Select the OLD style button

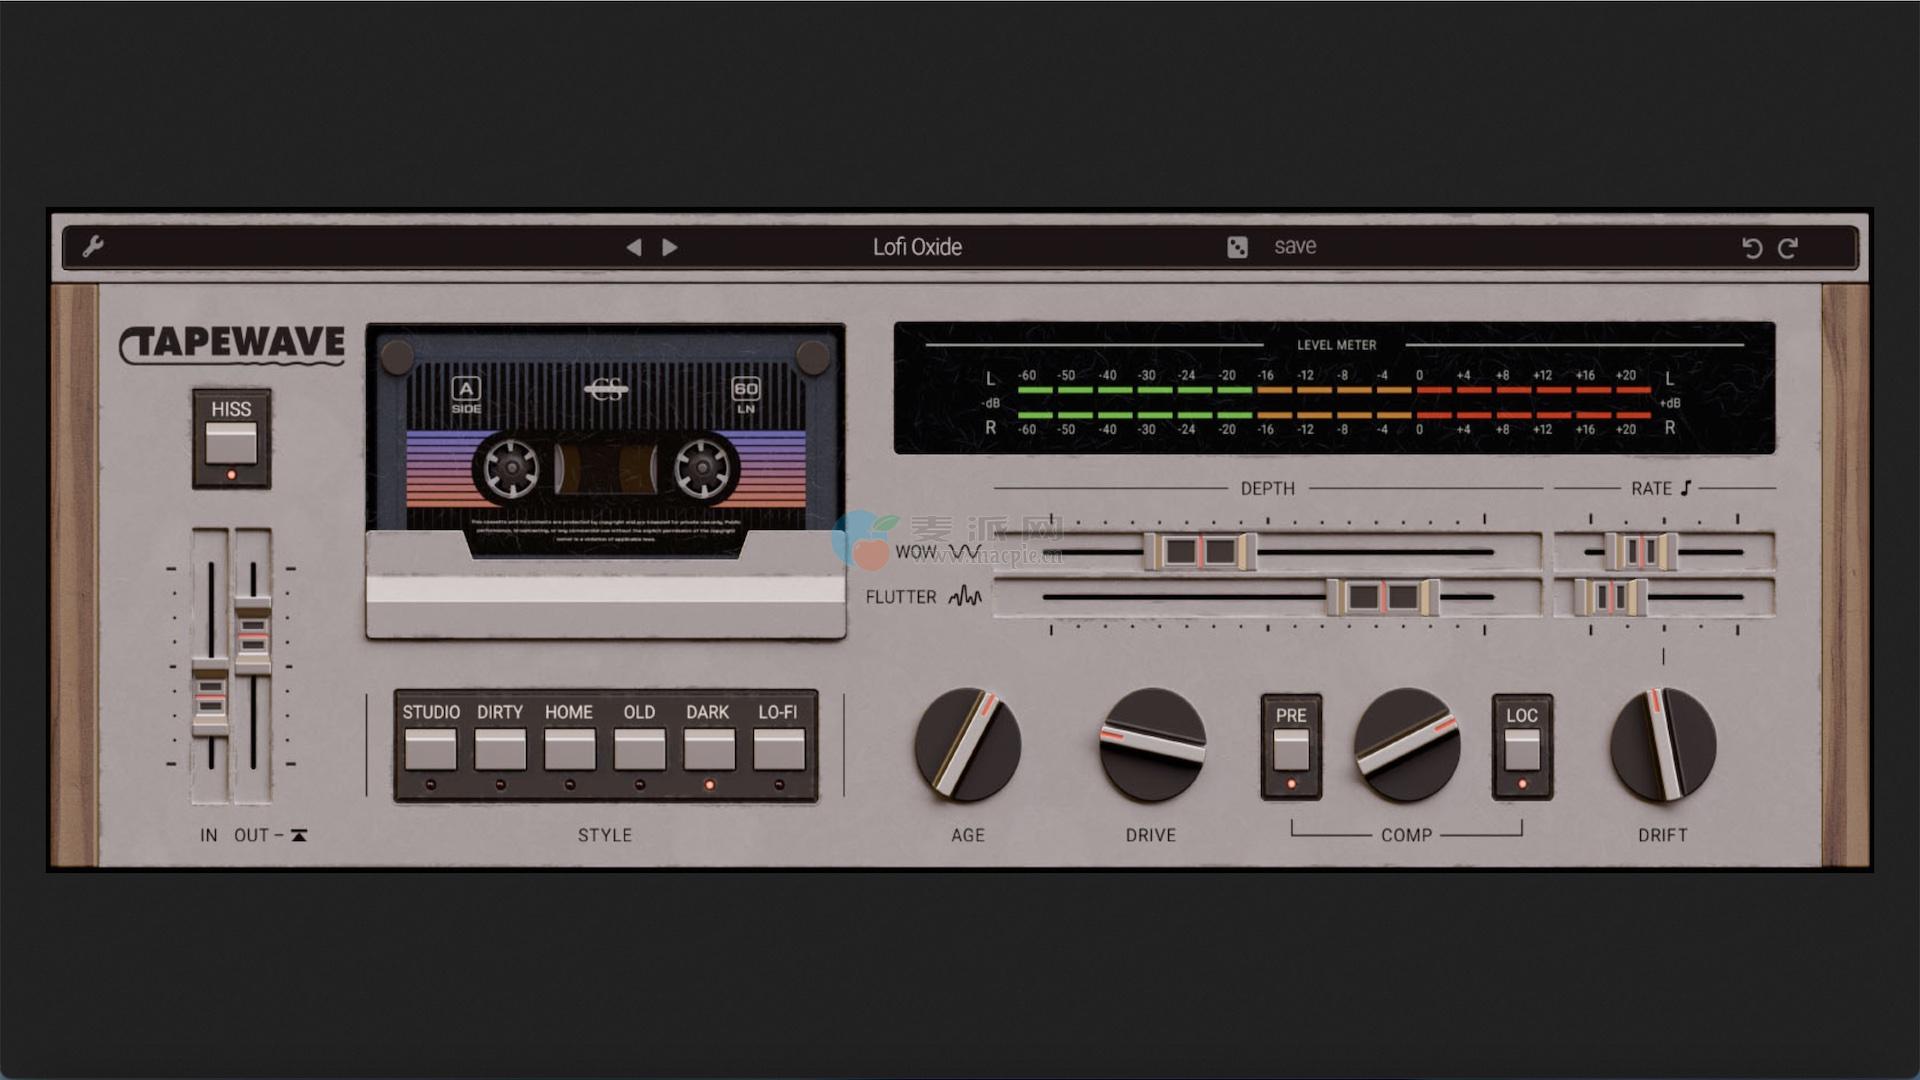click(x=639, y=749)
